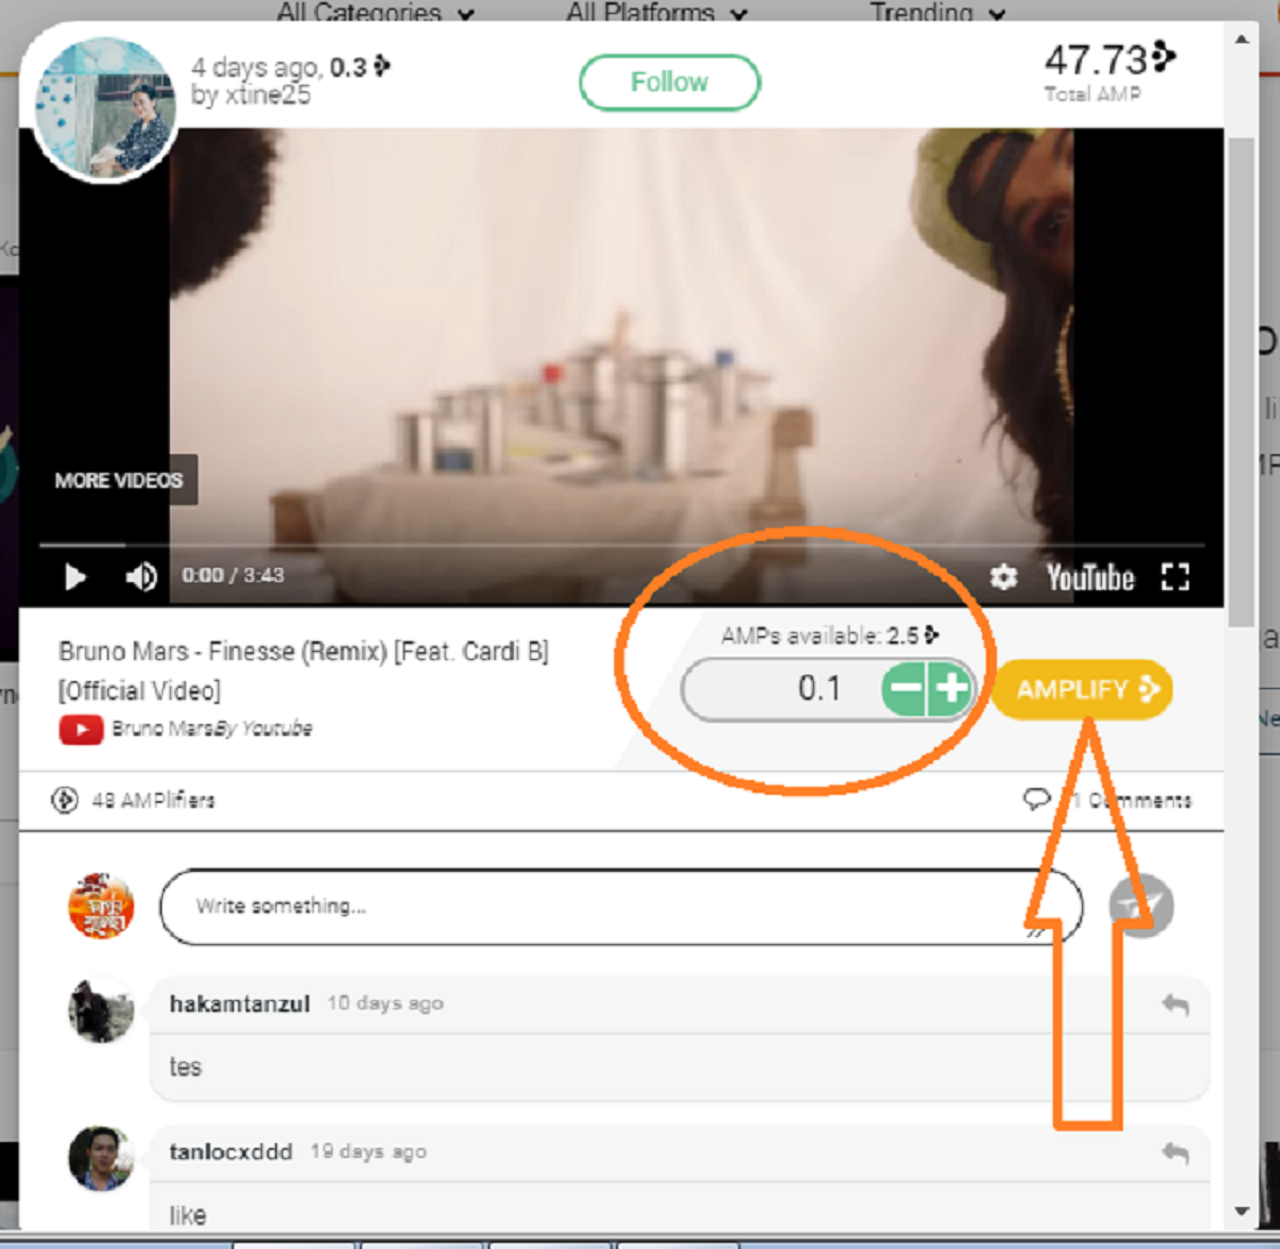Click your own avatar beside comment box
This screenshot has width=1280, height=1249.
tap(101, 905)
